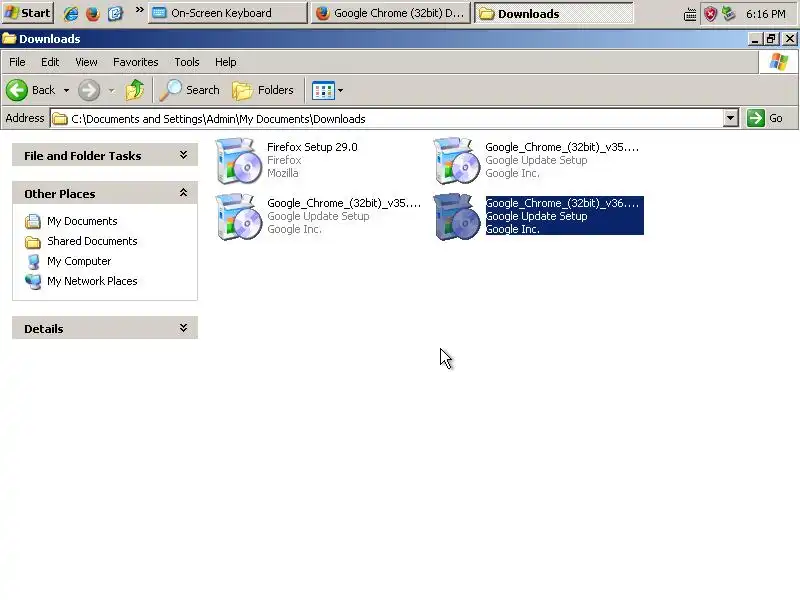800x600 pixels.
Task: Open the Search pane magnifier button
Action: [189, 90]
